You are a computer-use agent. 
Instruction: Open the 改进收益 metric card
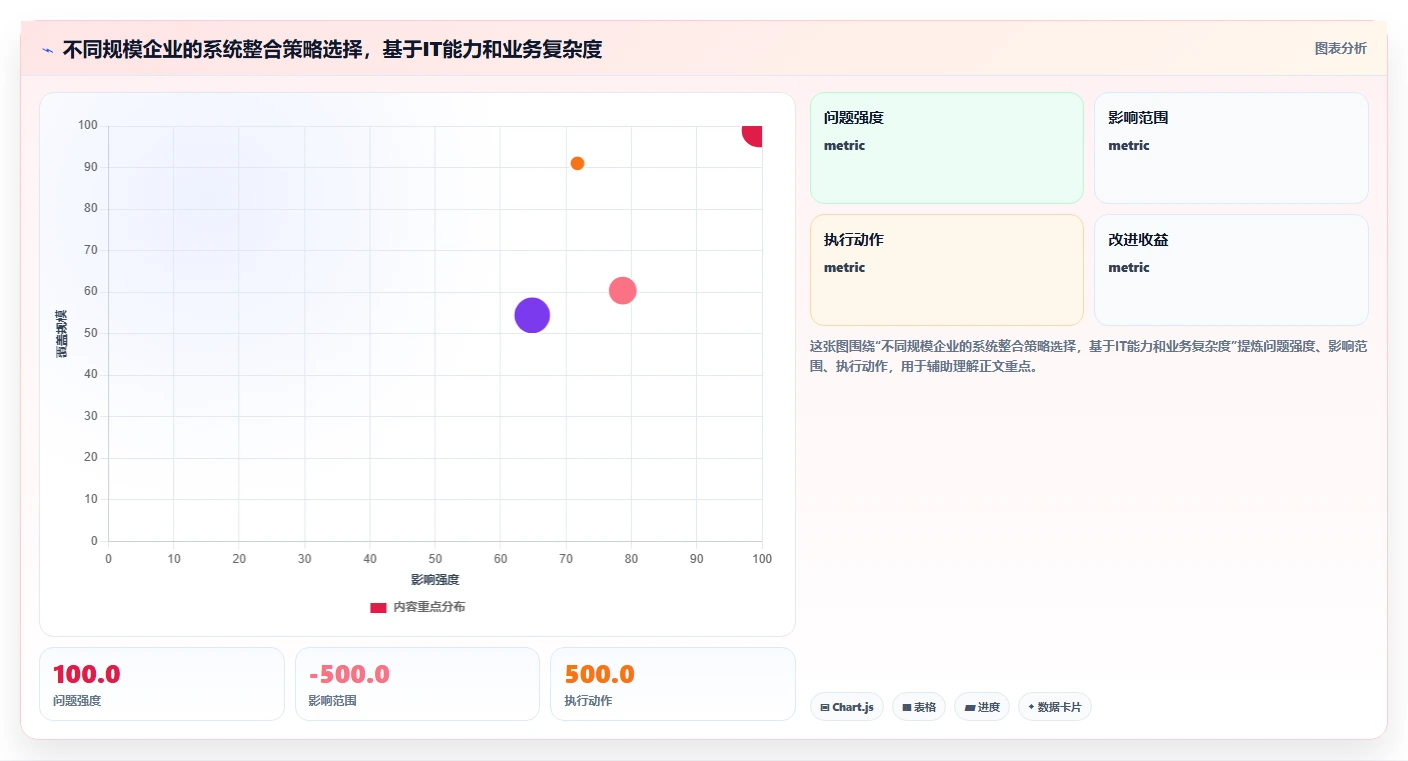(1231, 270)
